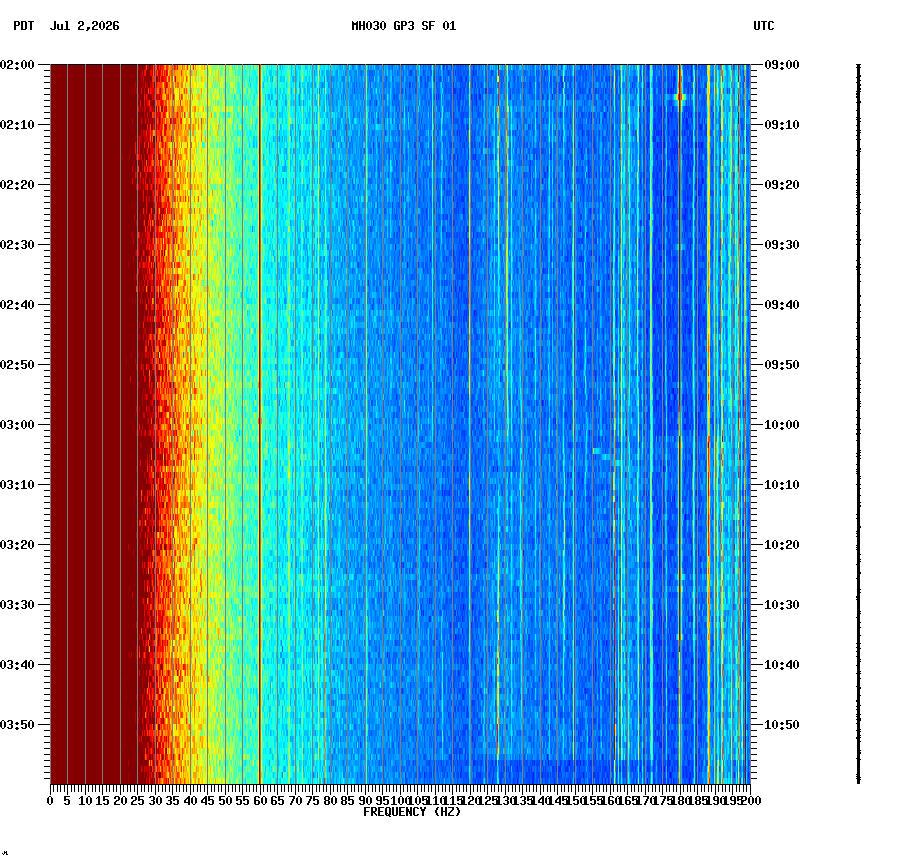Click the 'FREQUENCY (HZ)' axis title
Image resolution: width=902 pixels, height=864 pixels.
(412, 812)
